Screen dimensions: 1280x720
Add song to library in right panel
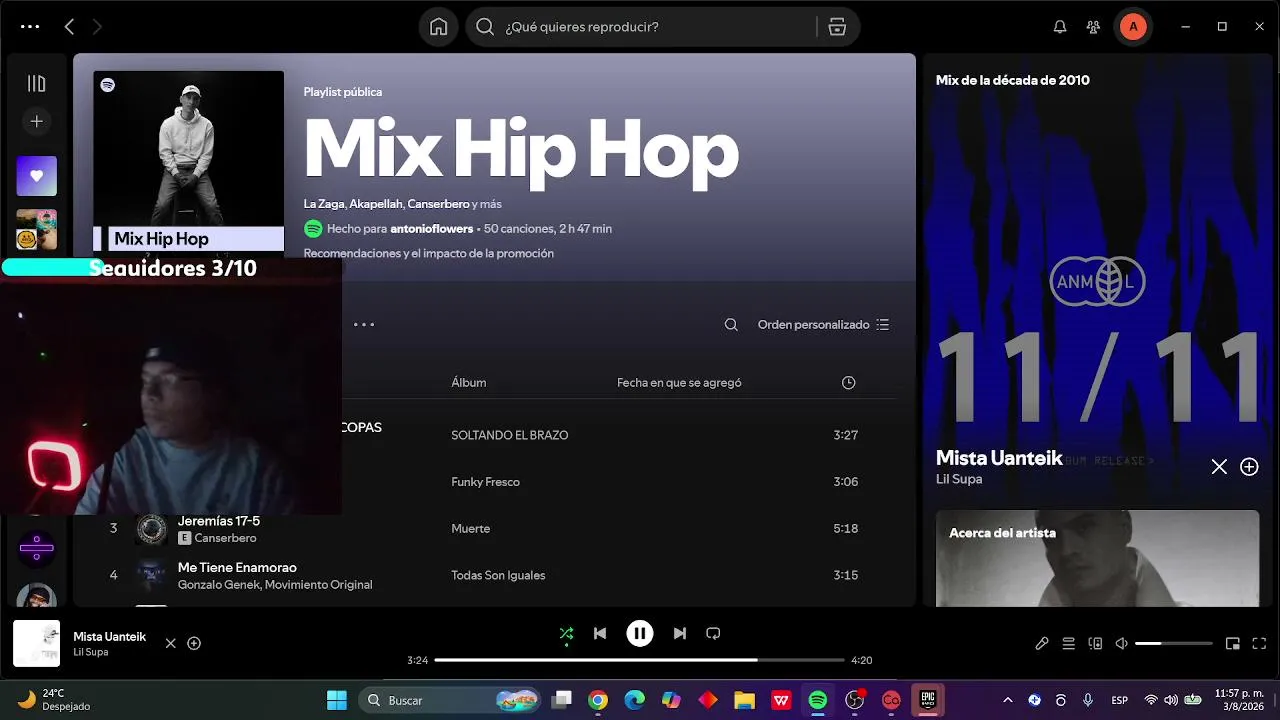coord(1249,467)
